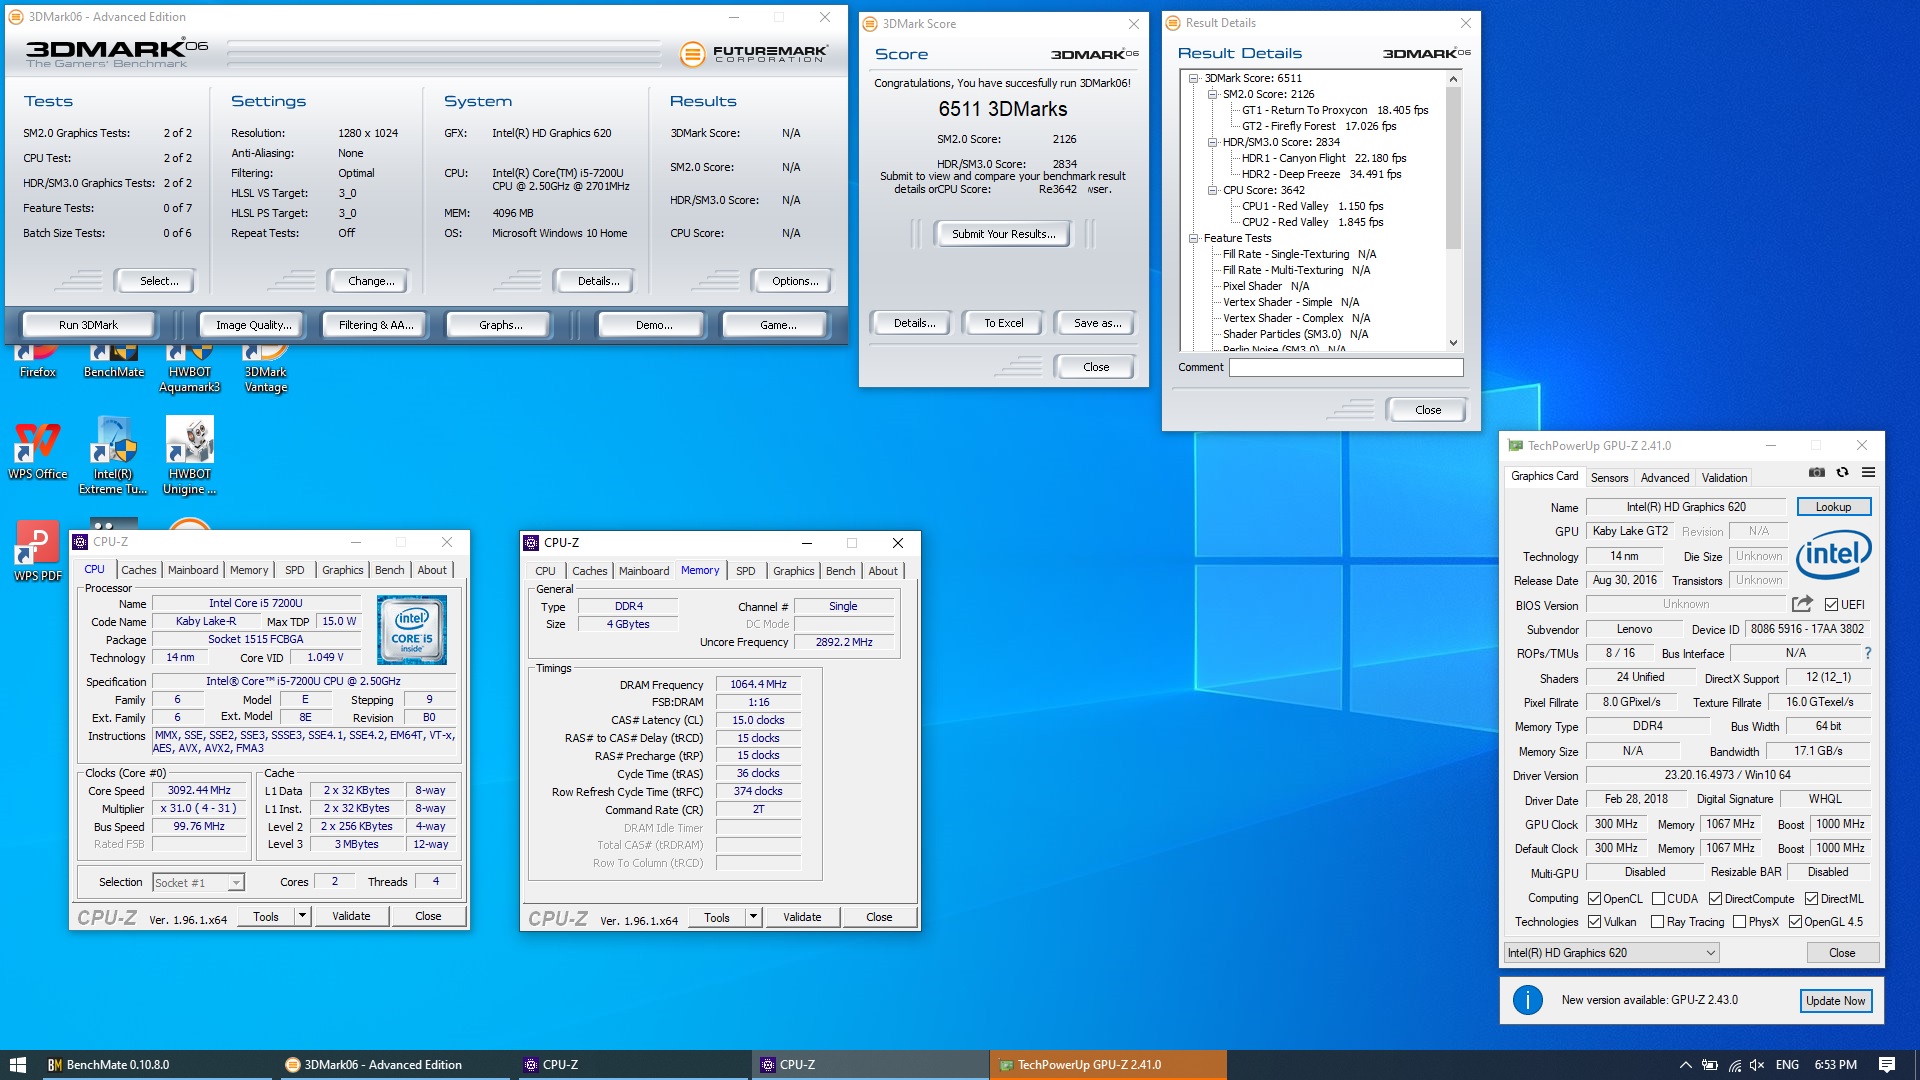Click the Wi-Fi network tray icon
The width and height of the screenshot is (1920, 1080).
pos(1734,1065)
